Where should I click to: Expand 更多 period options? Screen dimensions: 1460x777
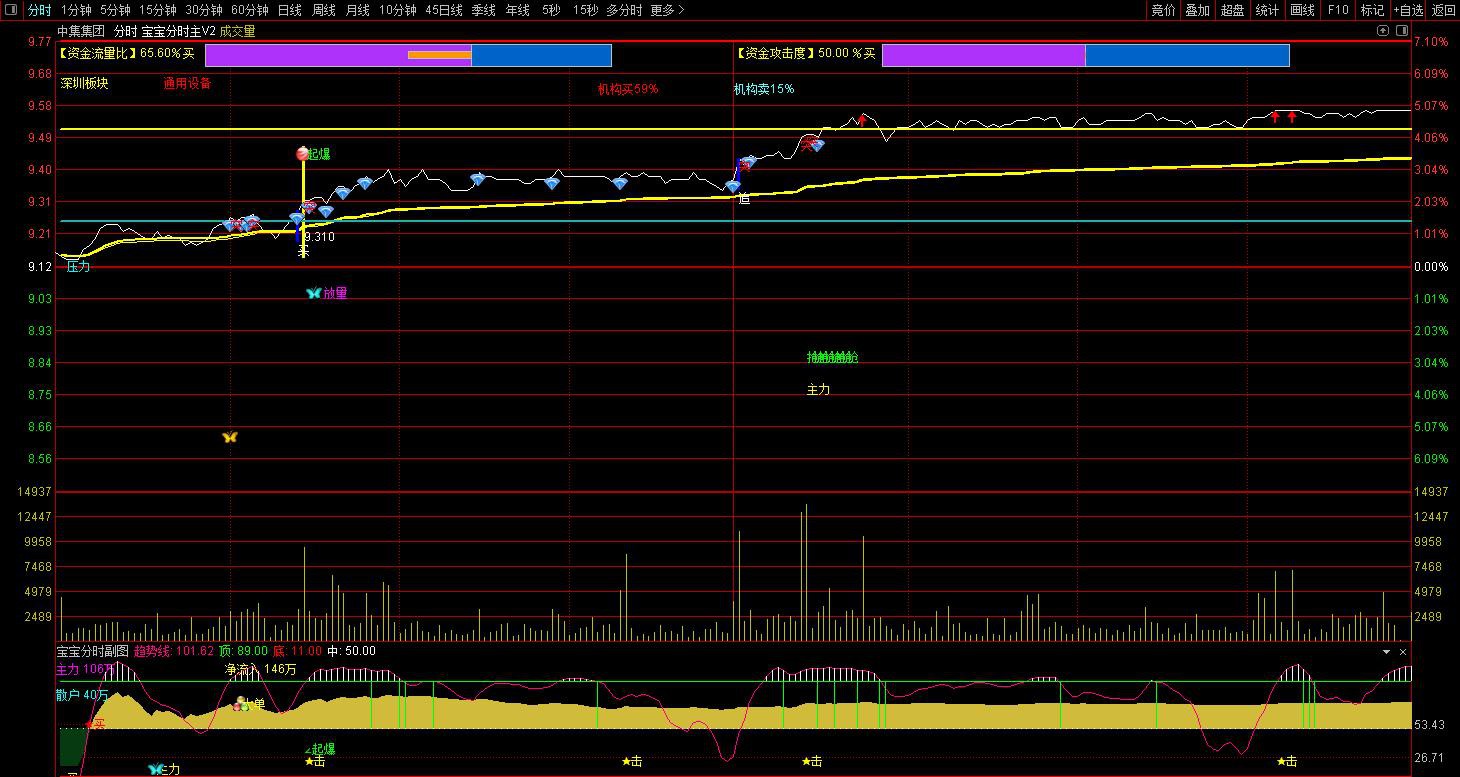tap(667, 10)
